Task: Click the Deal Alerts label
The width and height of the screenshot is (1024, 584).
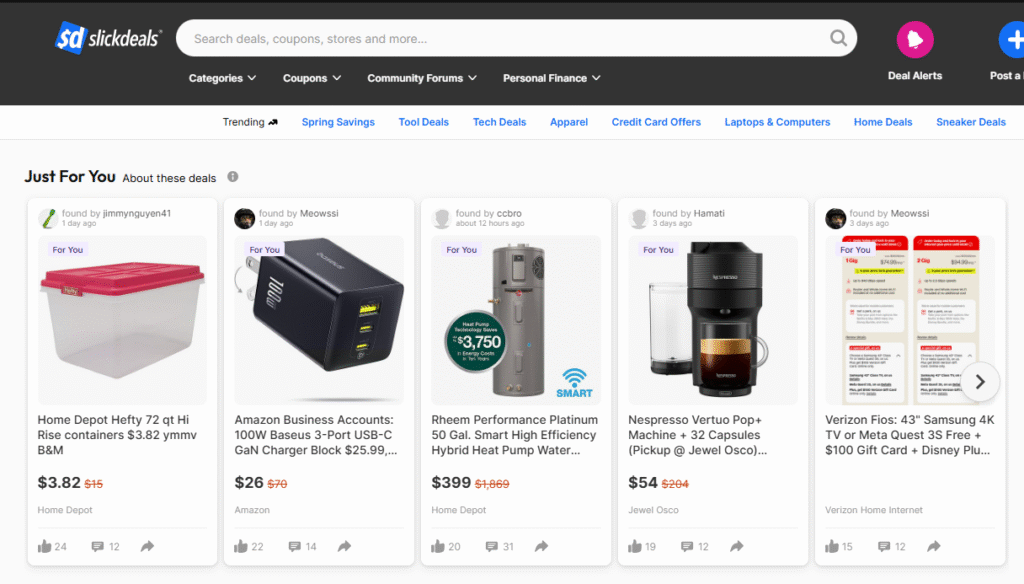Action: (915, 76)
